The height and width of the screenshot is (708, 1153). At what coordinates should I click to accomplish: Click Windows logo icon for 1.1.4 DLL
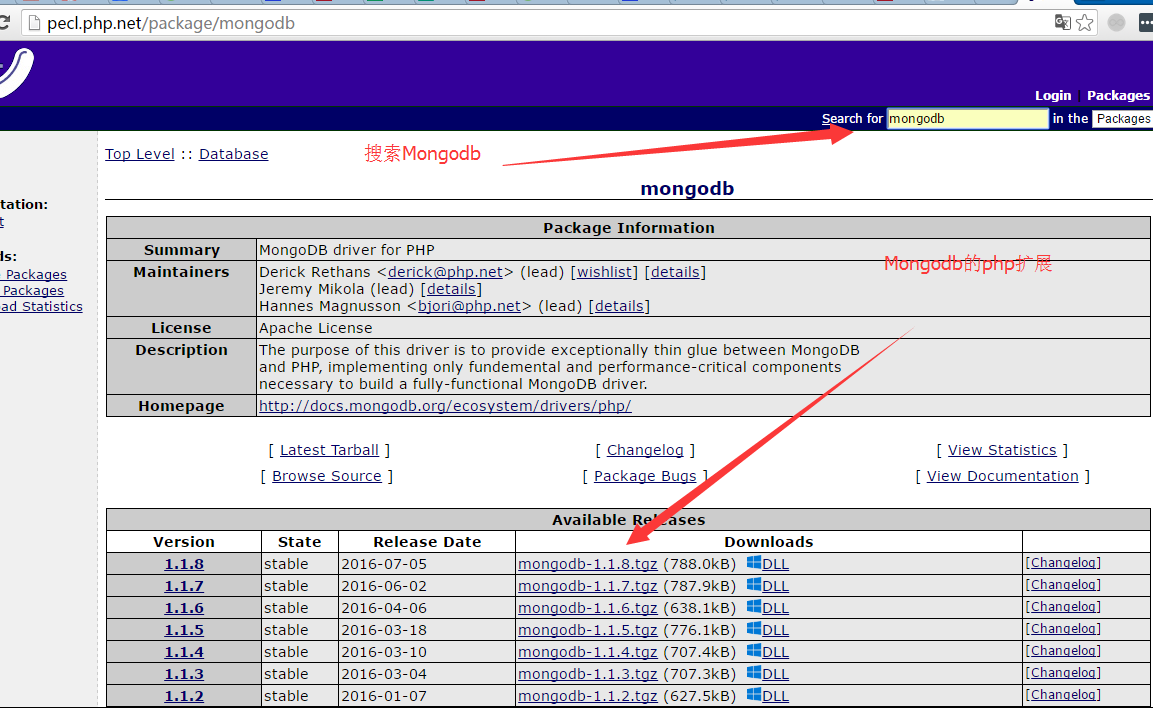click(754, 651)
